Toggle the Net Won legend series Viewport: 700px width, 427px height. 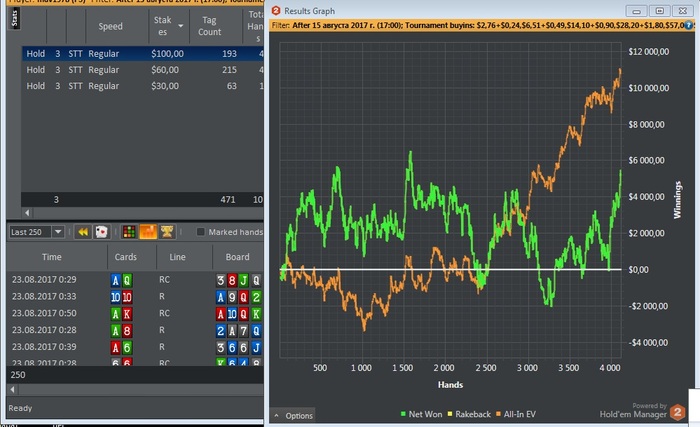[x=421, y=414]
